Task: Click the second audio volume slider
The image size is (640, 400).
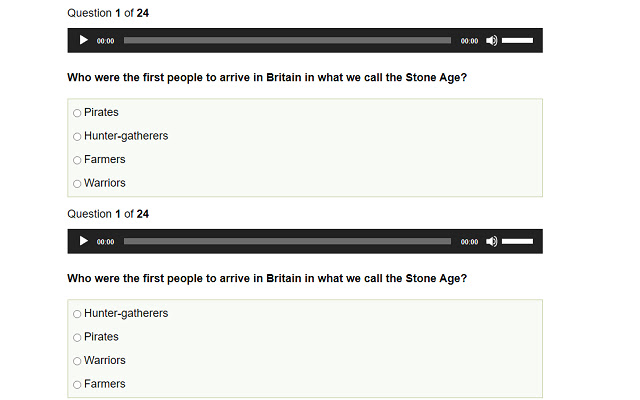Action: (x=517, y=241)
